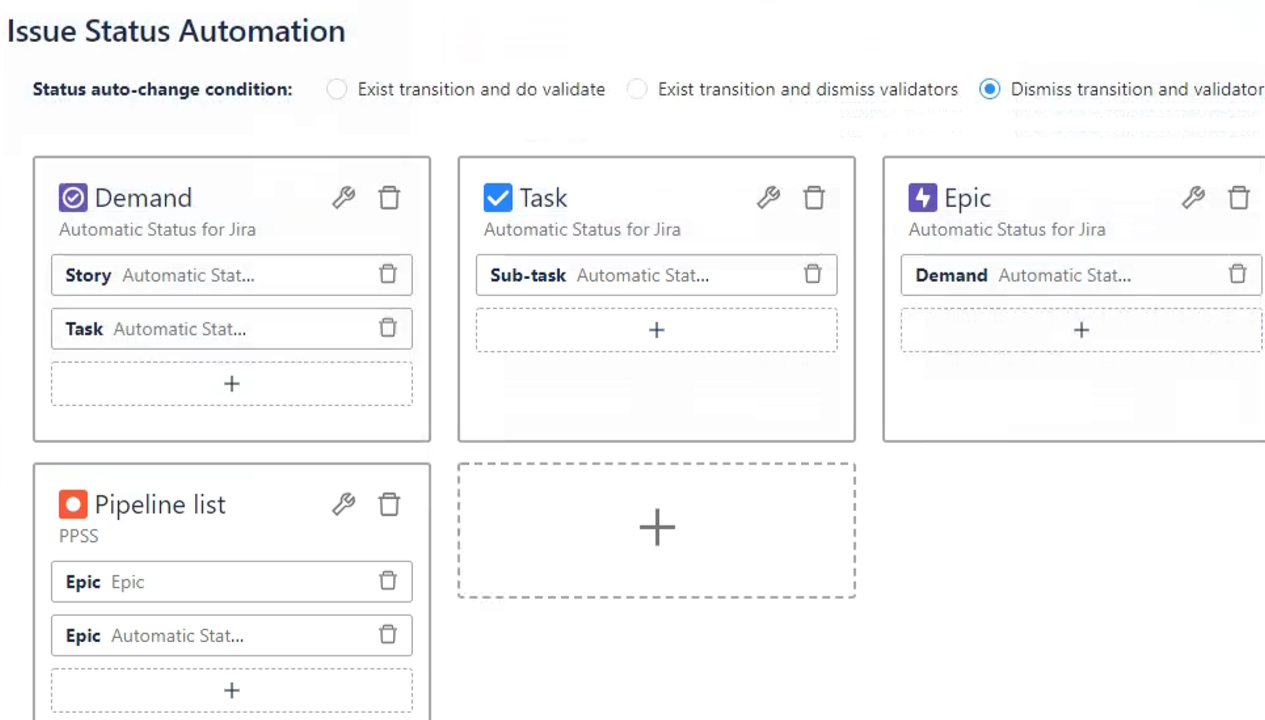
Task: Open wrench settings for Task card
Action: click(768, 198)
